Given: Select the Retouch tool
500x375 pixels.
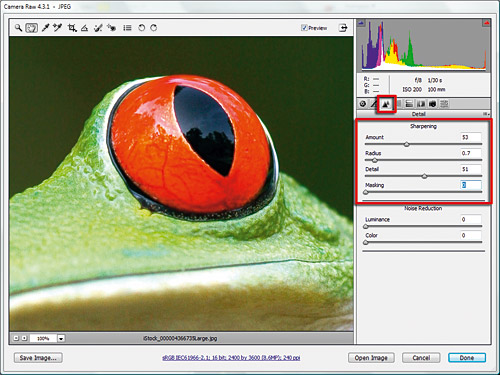Looking at the screenshot, I should click(x=98, y=28).
